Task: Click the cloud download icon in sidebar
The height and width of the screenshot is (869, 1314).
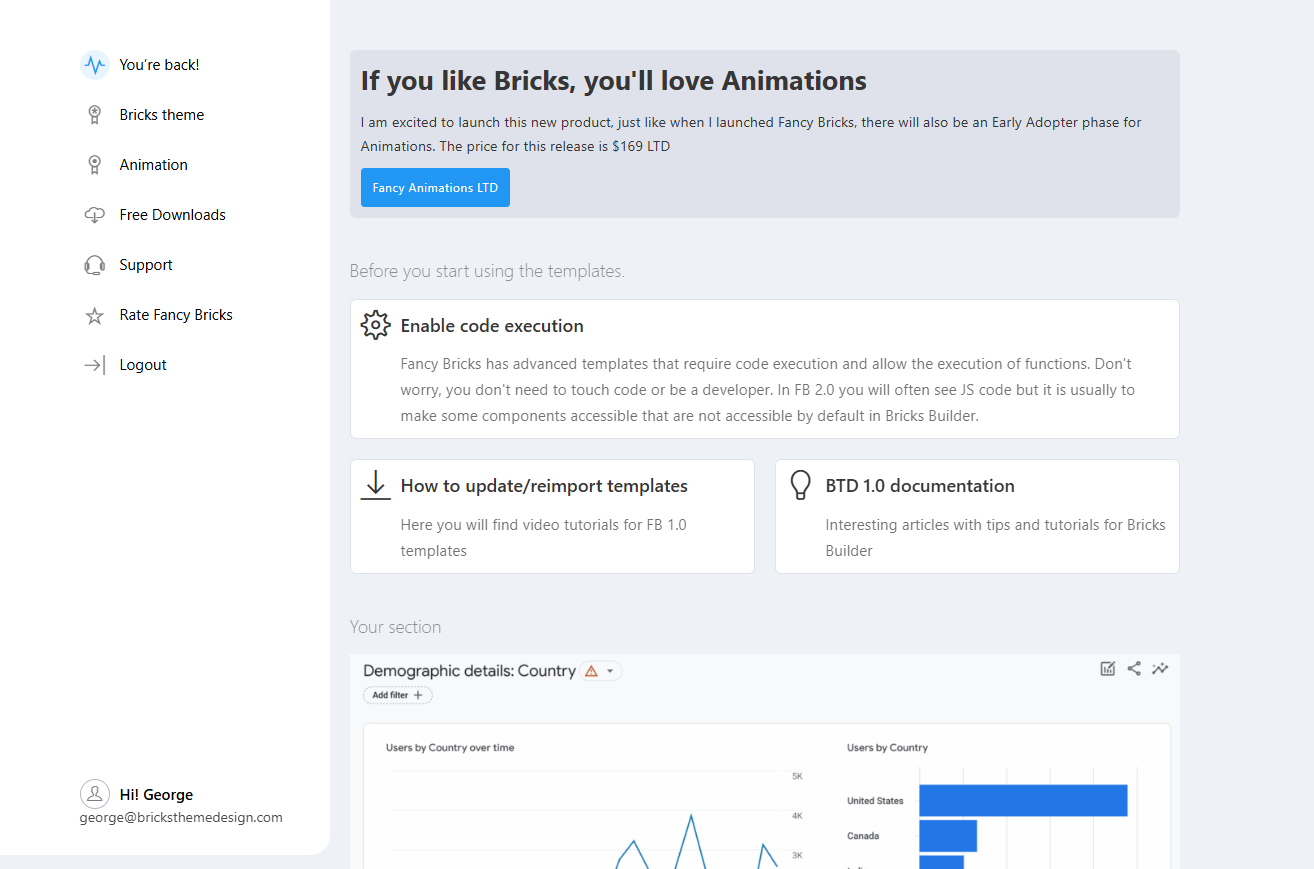Action: [x=94, y=215]
